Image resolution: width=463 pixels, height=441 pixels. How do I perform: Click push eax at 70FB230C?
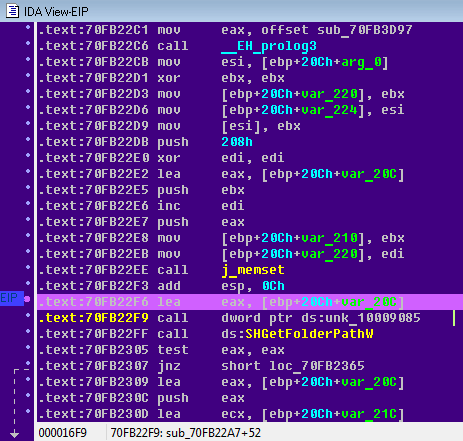[250, 398]
